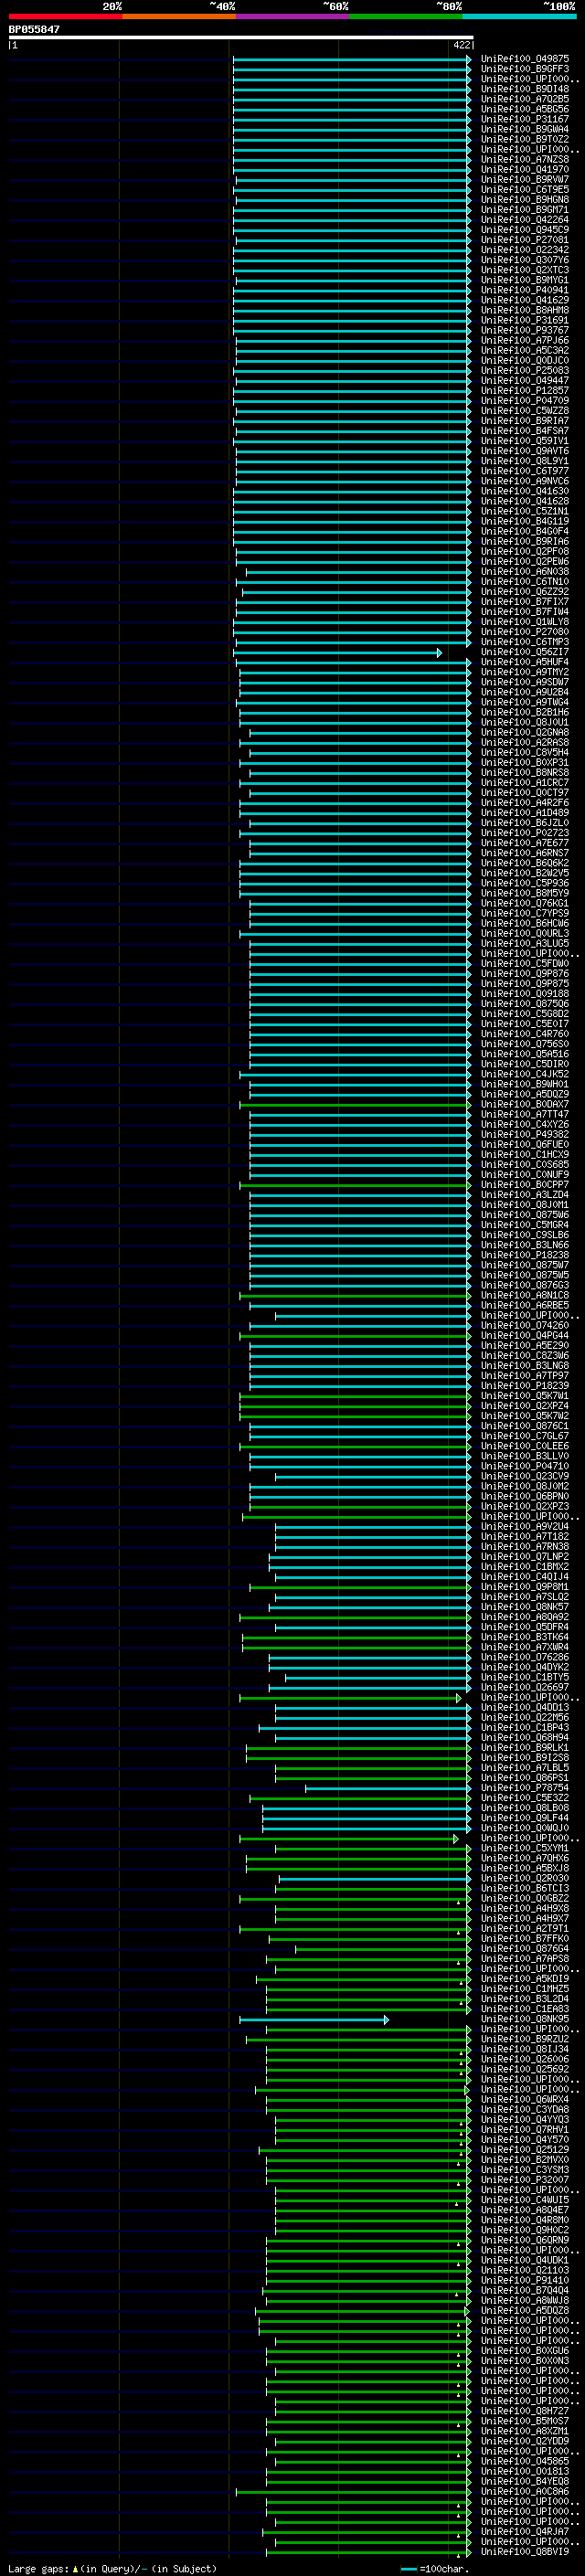Select label UniRef100_A1CRC7
Viewport: 585px width, 2576px height.
(x=524, y=783)
